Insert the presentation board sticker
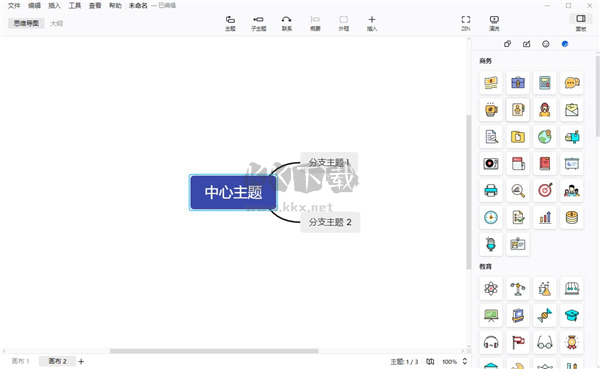 pos(572,163)
